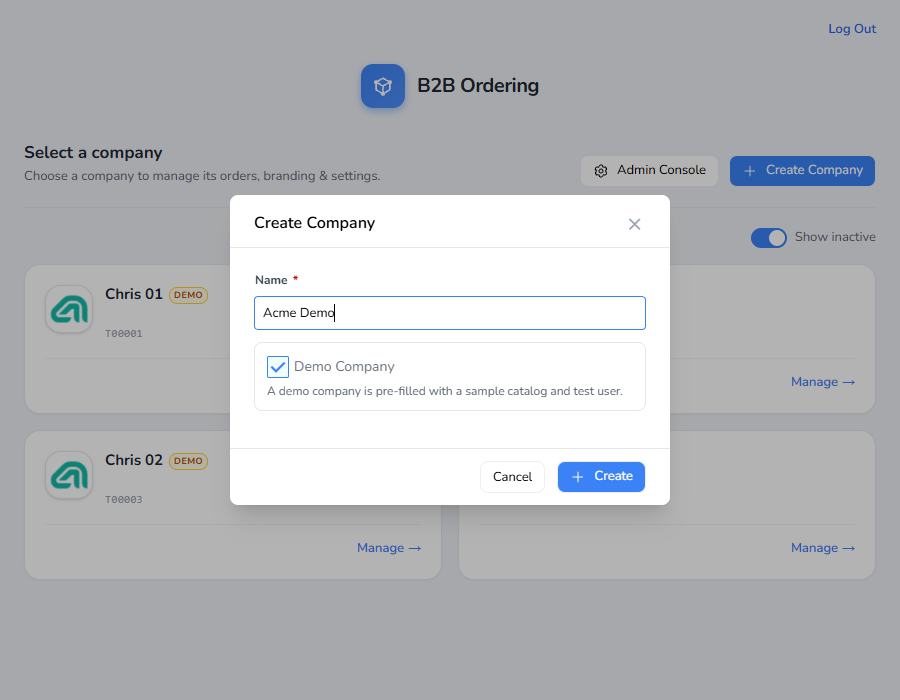Click the DEMO badge next to Chris 02

pyautogui.click(x=188, y=461)
